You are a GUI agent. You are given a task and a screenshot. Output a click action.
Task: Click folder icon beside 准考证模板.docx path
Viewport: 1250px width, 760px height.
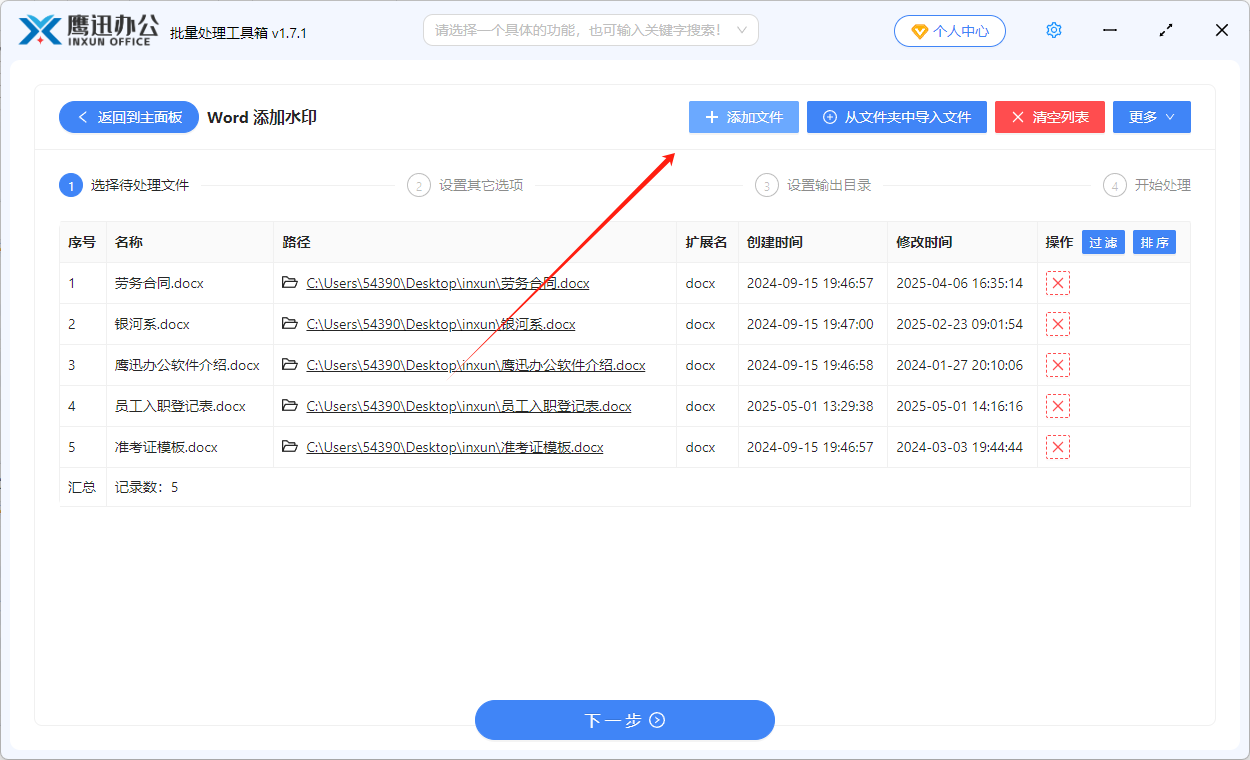point(290,447)
